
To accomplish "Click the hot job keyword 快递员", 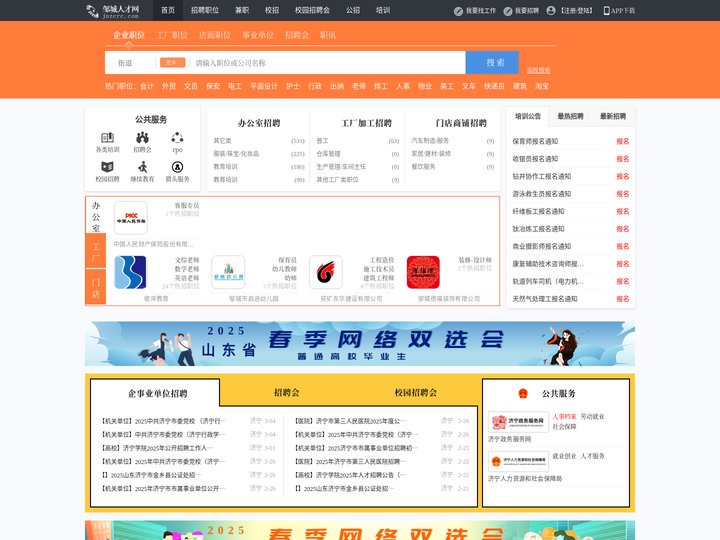I will [494, 86].
